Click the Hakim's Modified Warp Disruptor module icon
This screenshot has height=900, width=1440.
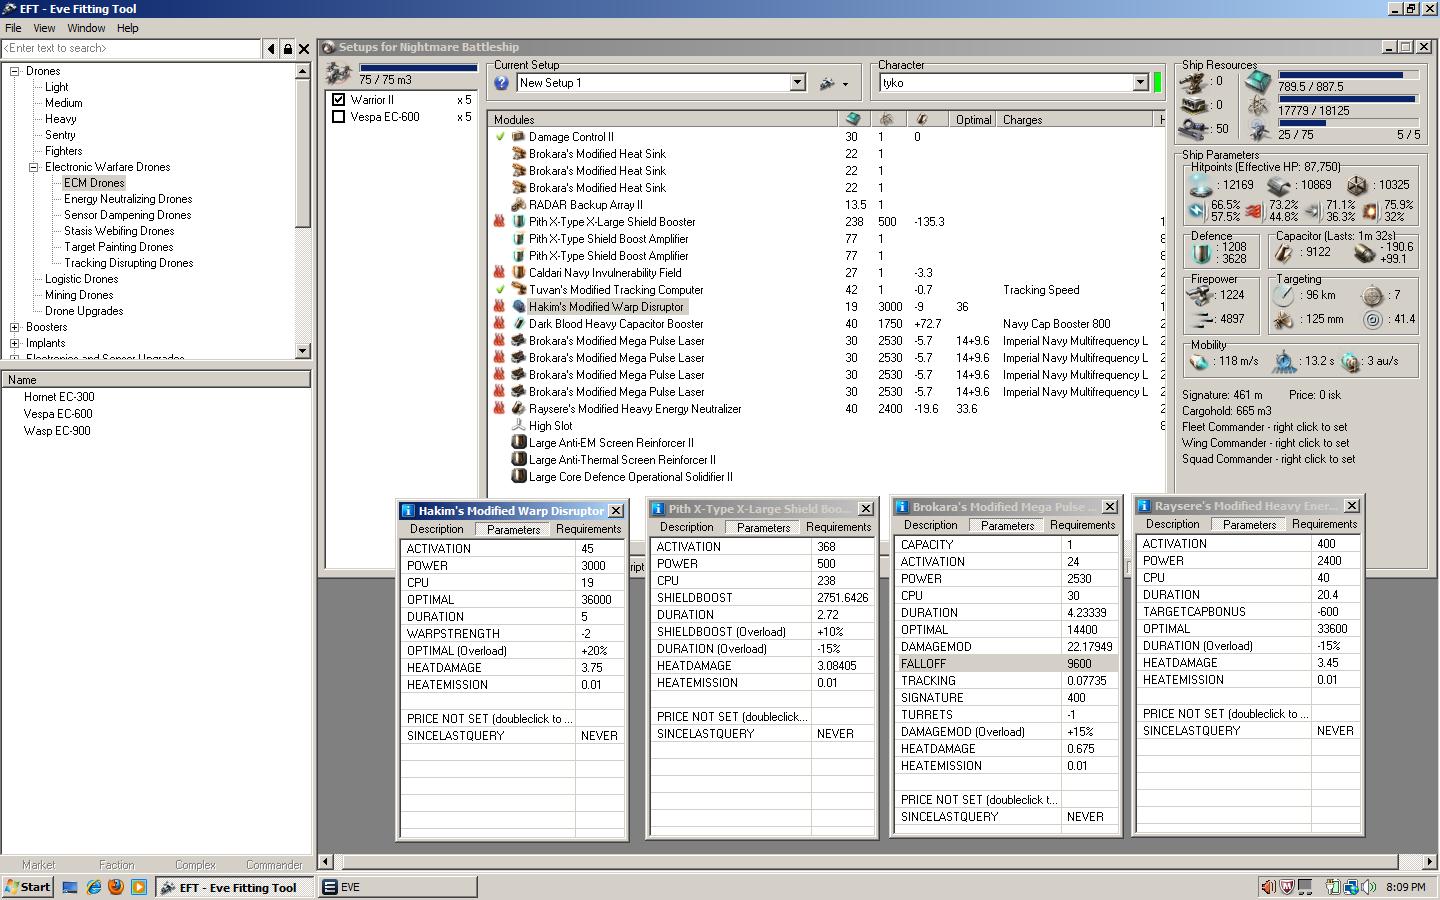coord(518,307)
